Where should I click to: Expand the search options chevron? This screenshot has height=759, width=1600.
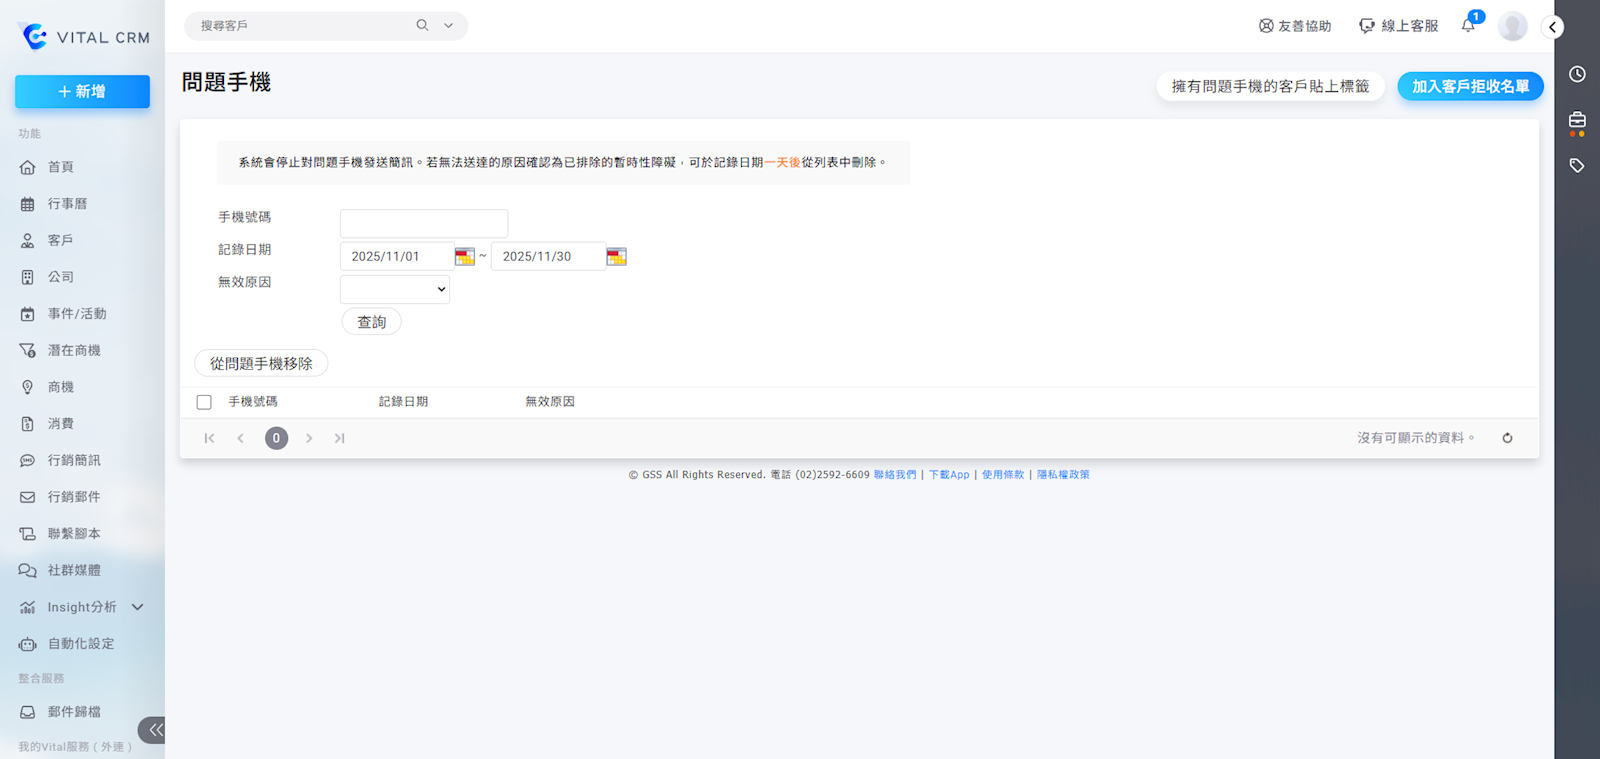(448, 26)
